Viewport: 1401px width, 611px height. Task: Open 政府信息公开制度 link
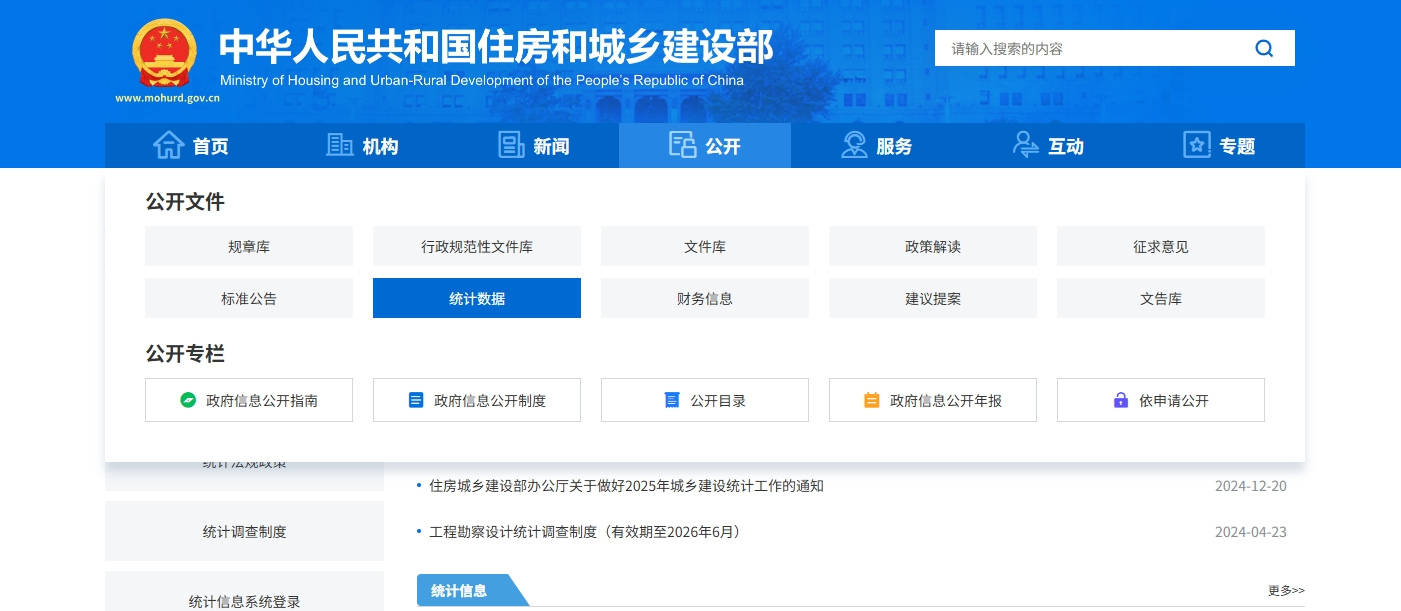tap(477, 400)
